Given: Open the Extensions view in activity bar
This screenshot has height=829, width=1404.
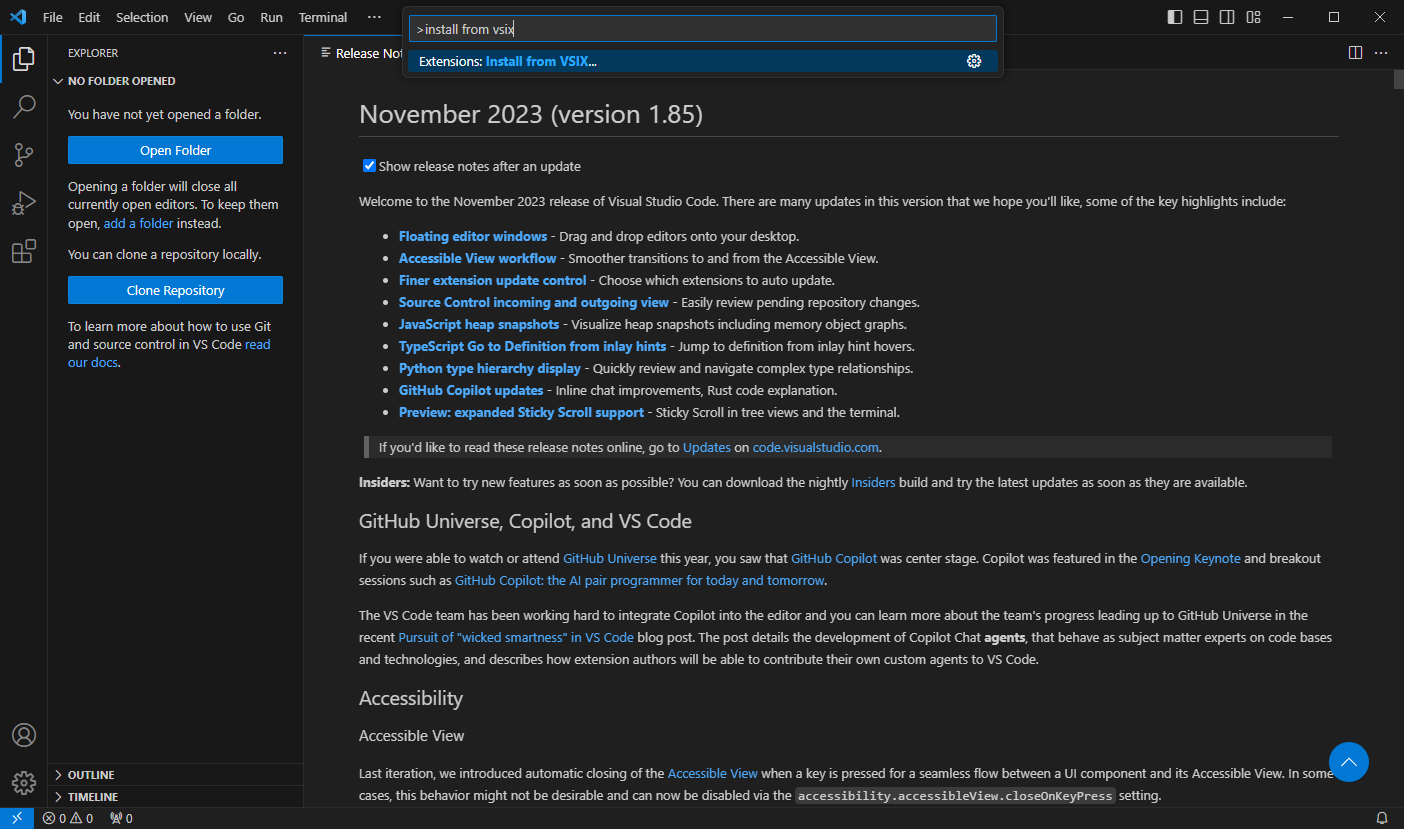Looking at the screenshot, I should tap(24, 251).
